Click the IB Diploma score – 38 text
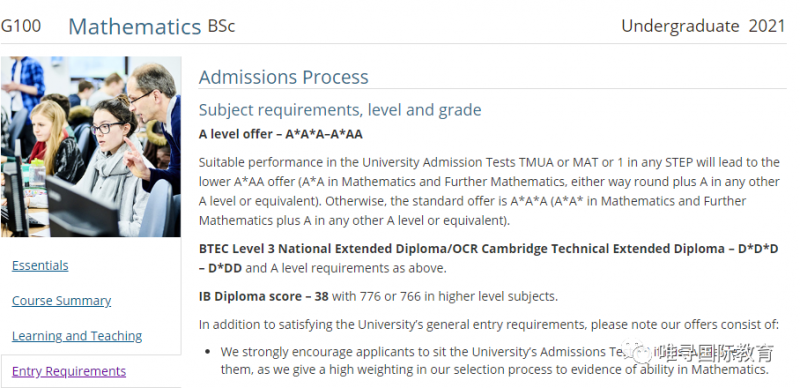The width and height of the screenshot is (800, 388). pos(263,296)
